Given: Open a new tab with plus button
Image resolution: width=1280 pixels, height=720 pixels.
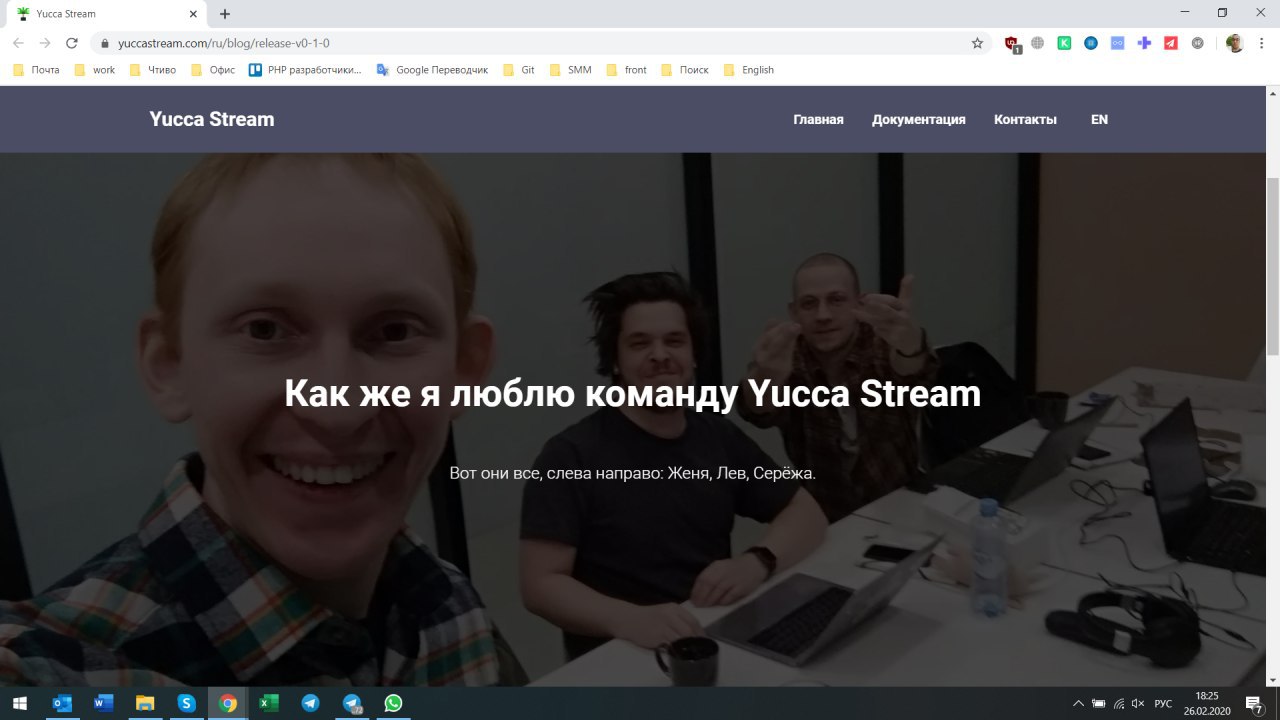Looking at the screenshot, I should point(225,14).
